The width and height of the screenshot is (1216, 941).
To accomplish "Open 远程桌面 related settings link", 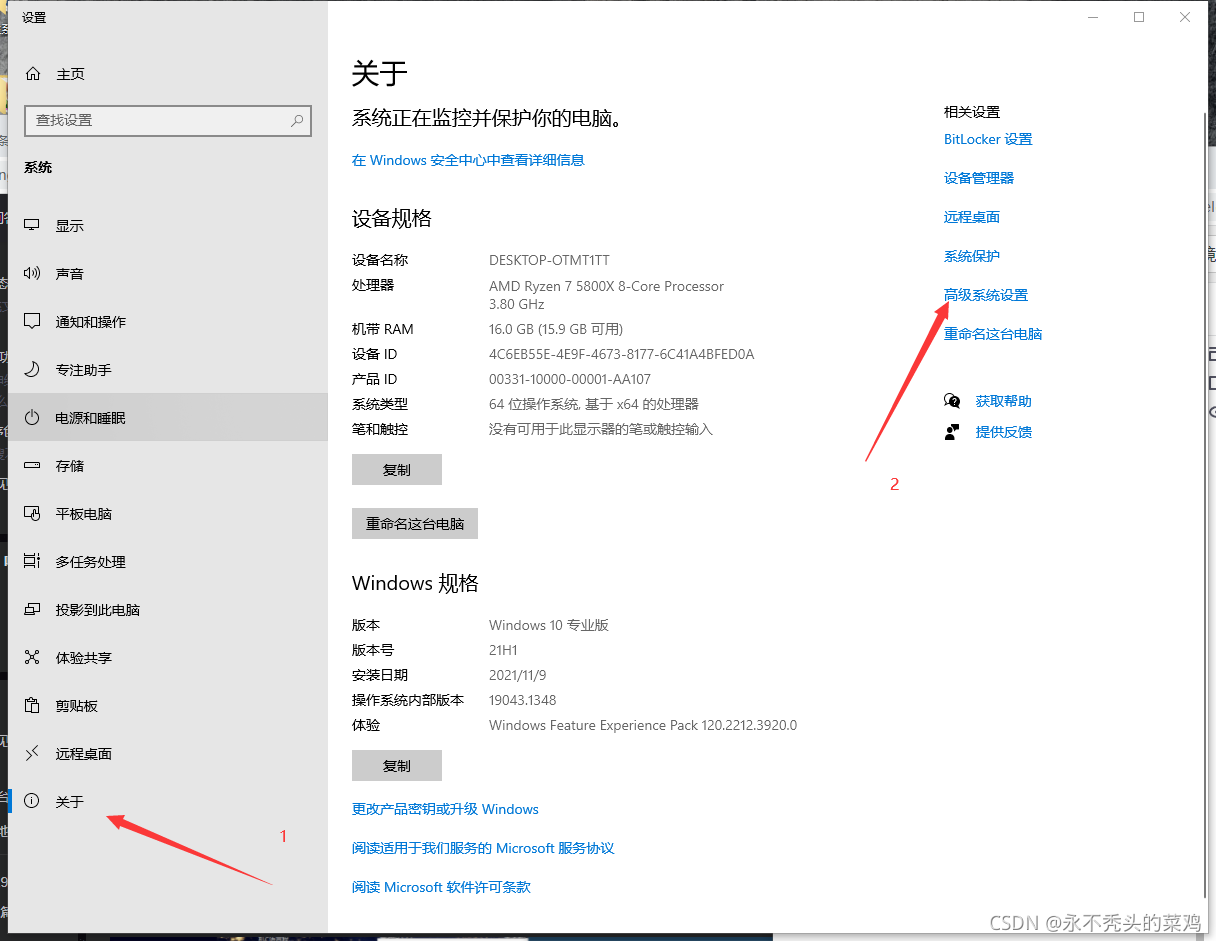I will coord(972,217).
